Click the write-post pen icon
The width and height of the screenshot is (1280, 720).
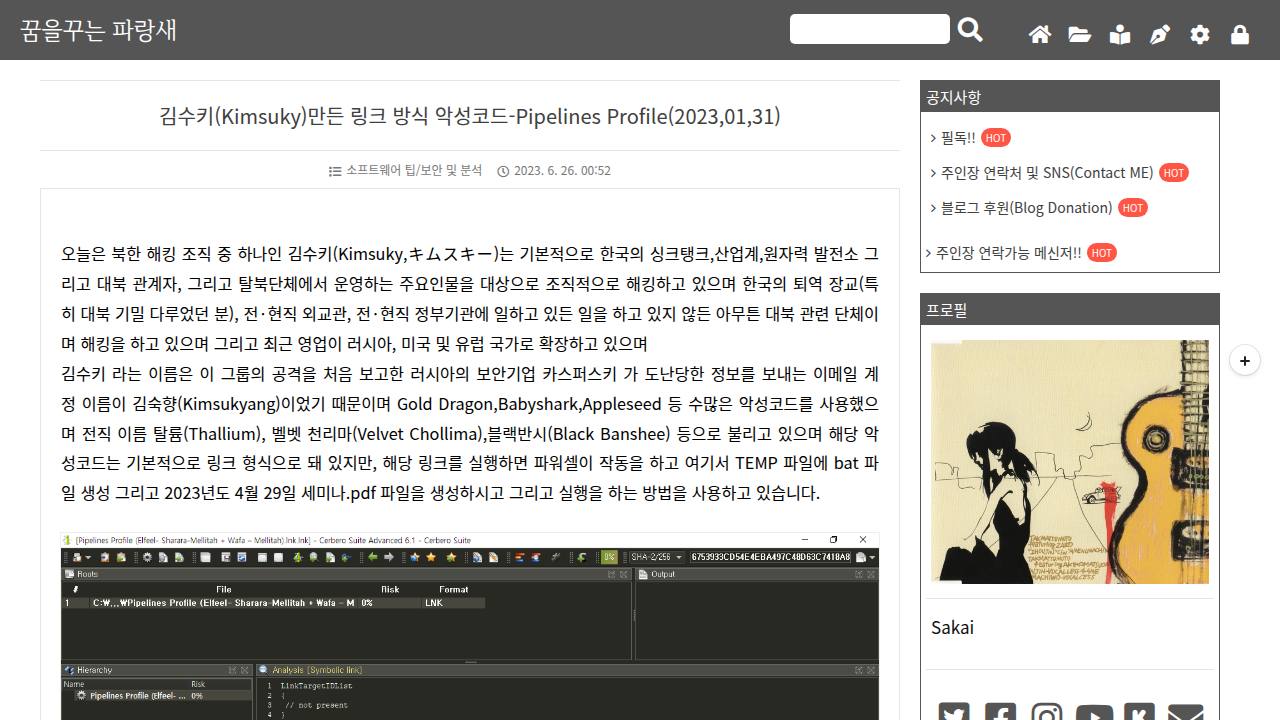click(1160, 35)
